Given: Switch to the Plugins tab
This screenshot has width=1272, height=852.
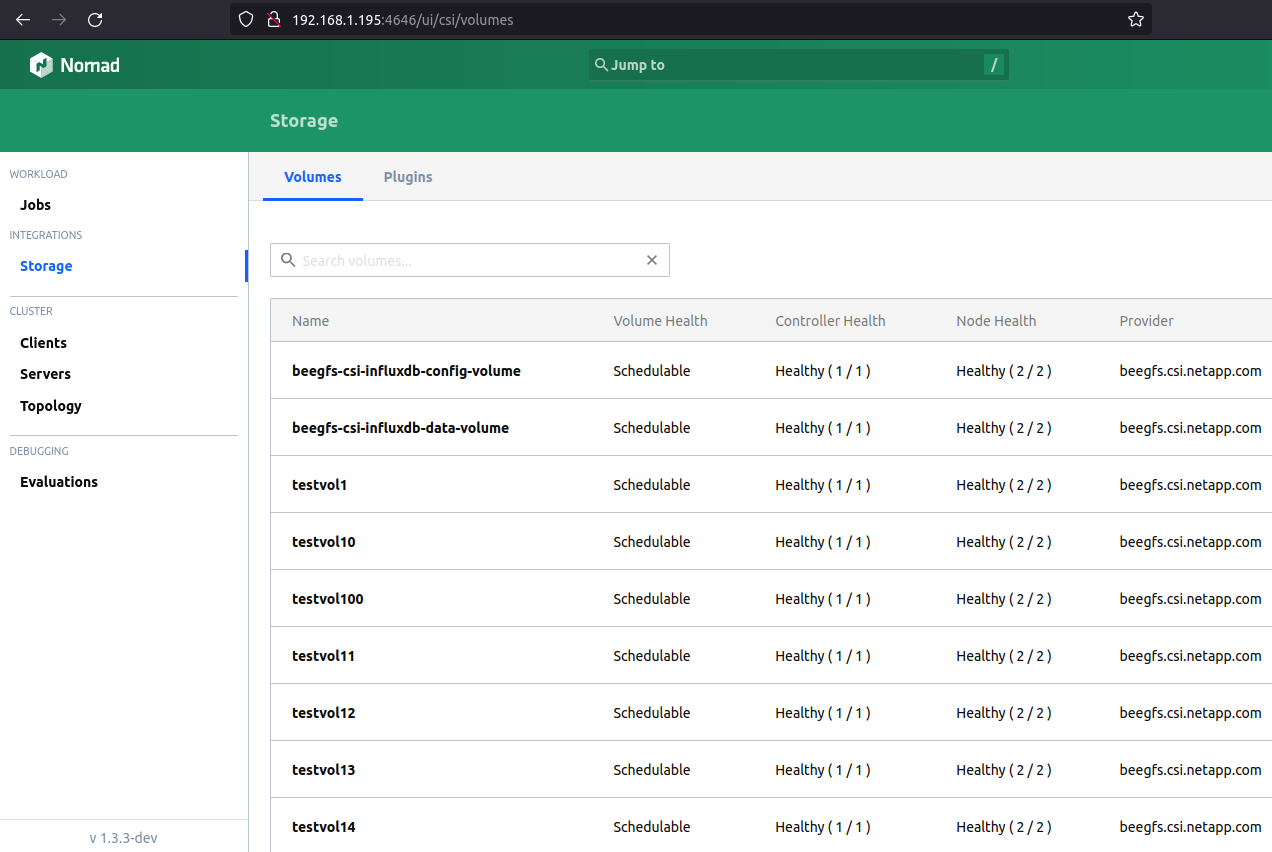Looking at the screenshot, I should coord(408,177).
